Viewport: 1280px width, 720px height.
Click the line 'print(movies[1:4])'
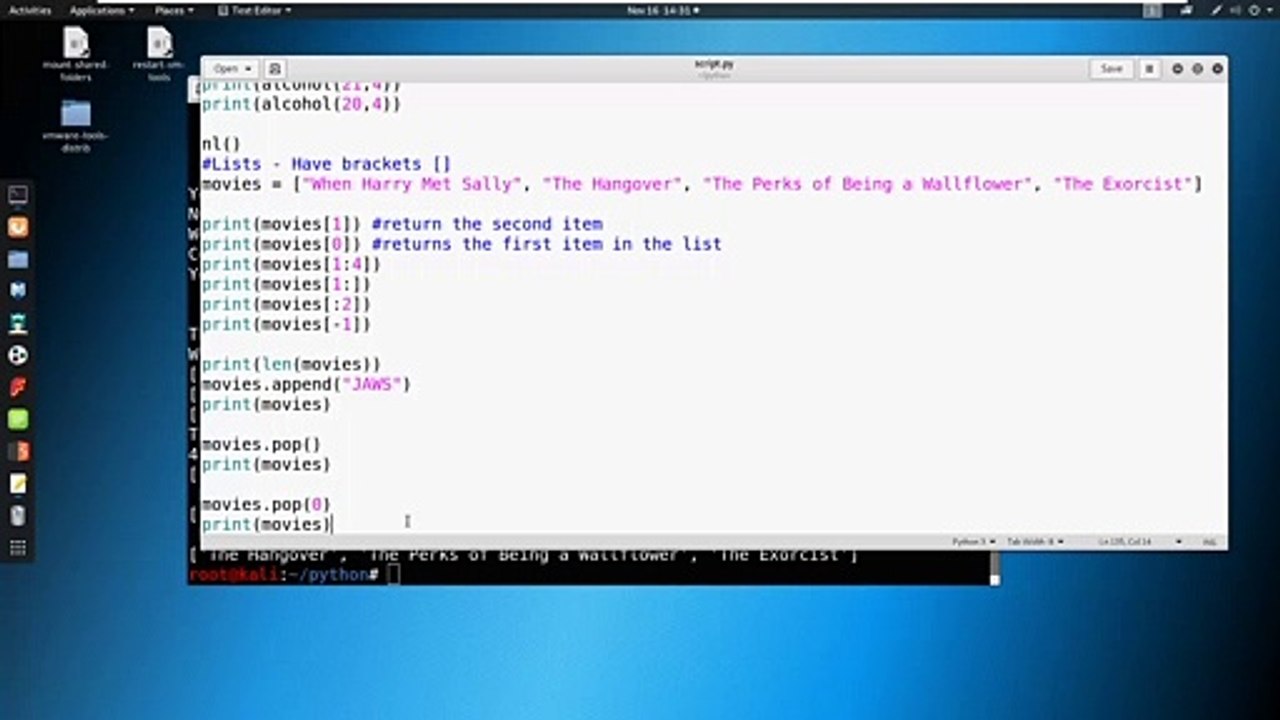[x=291, y=264]
